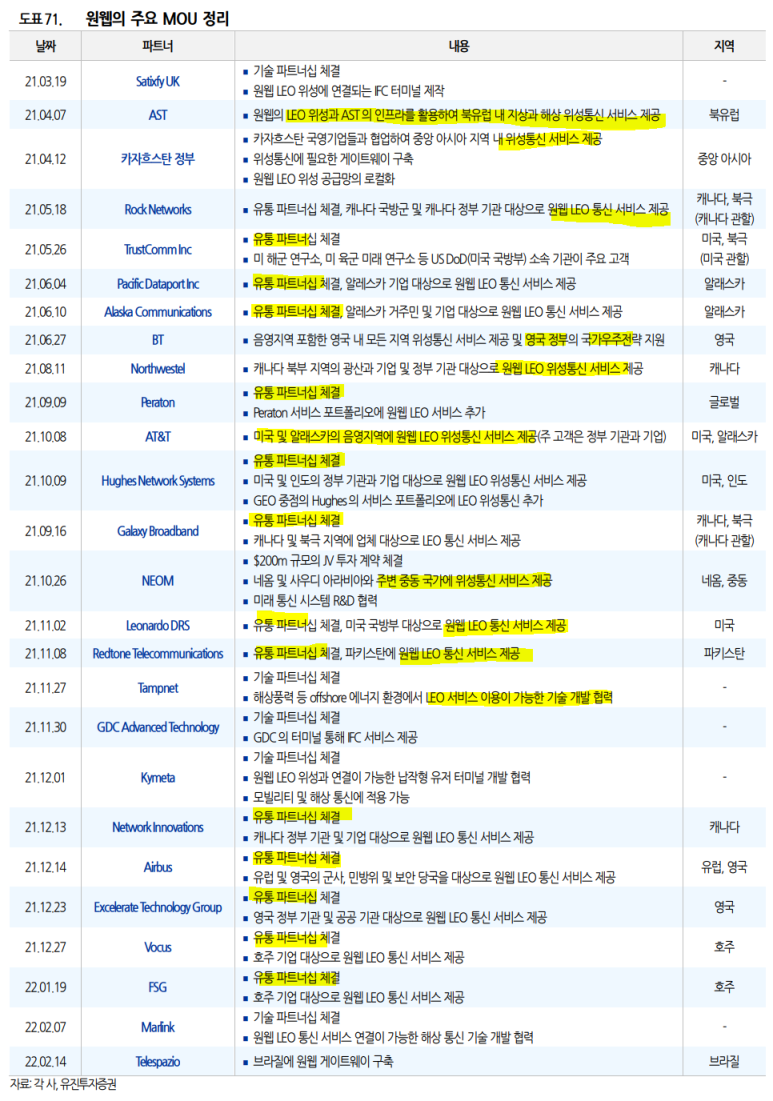
Task: Click the 브라질 region cell
Action: (x=725, y=1062)
